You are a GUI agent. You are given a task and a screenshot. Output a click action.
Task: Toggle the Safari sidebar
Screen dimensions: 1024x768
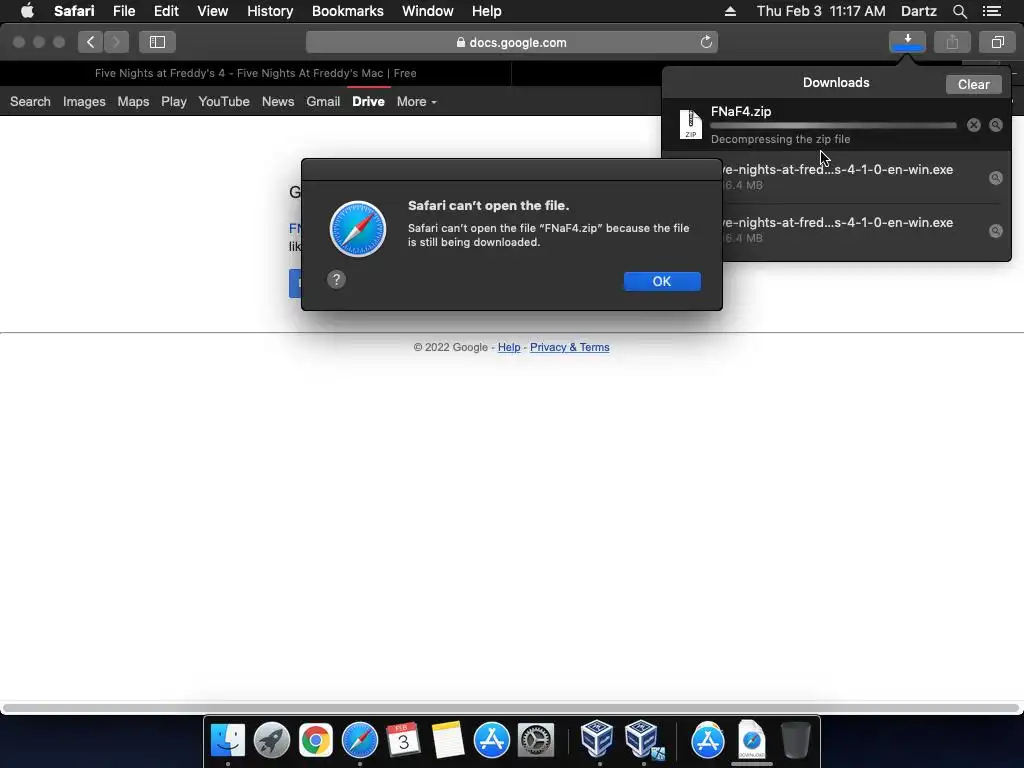157,42
